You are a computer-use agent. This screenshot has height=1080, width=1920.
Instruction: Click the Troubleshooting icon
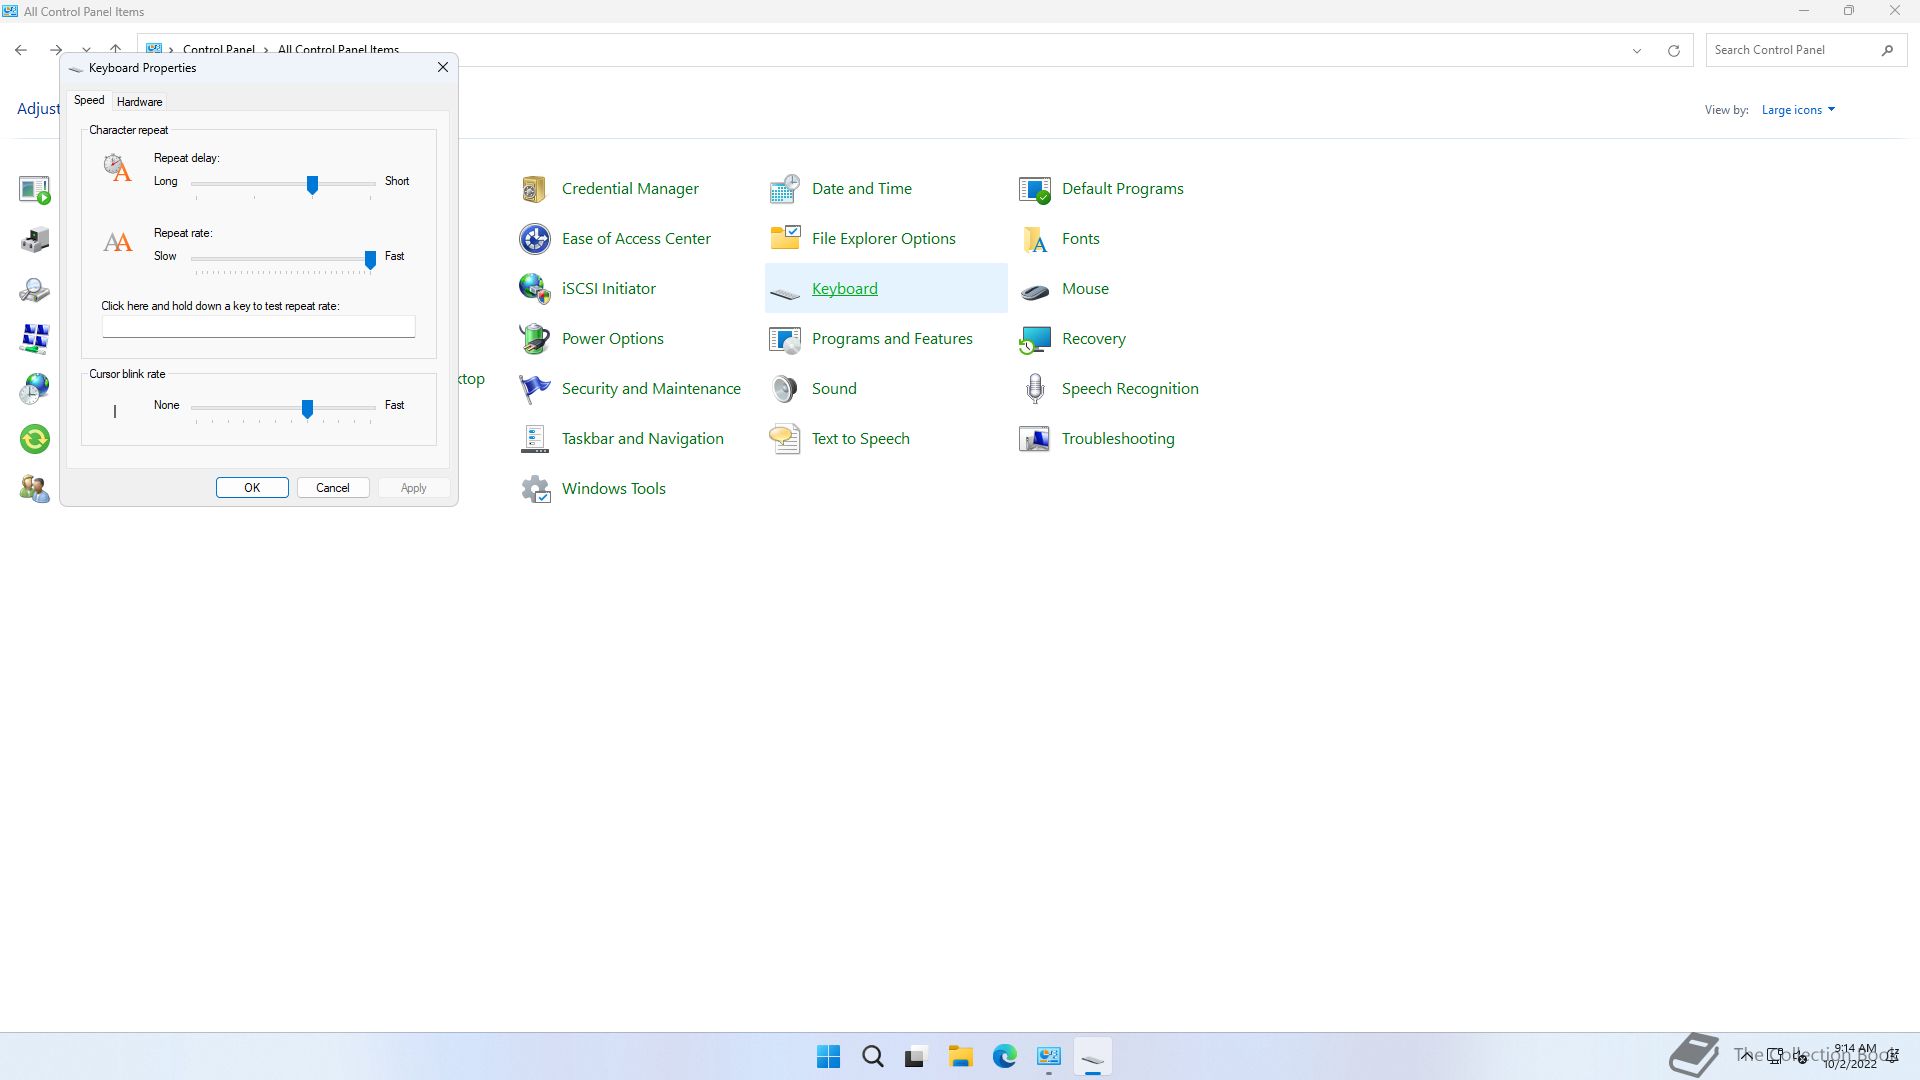pos(1034,439)
